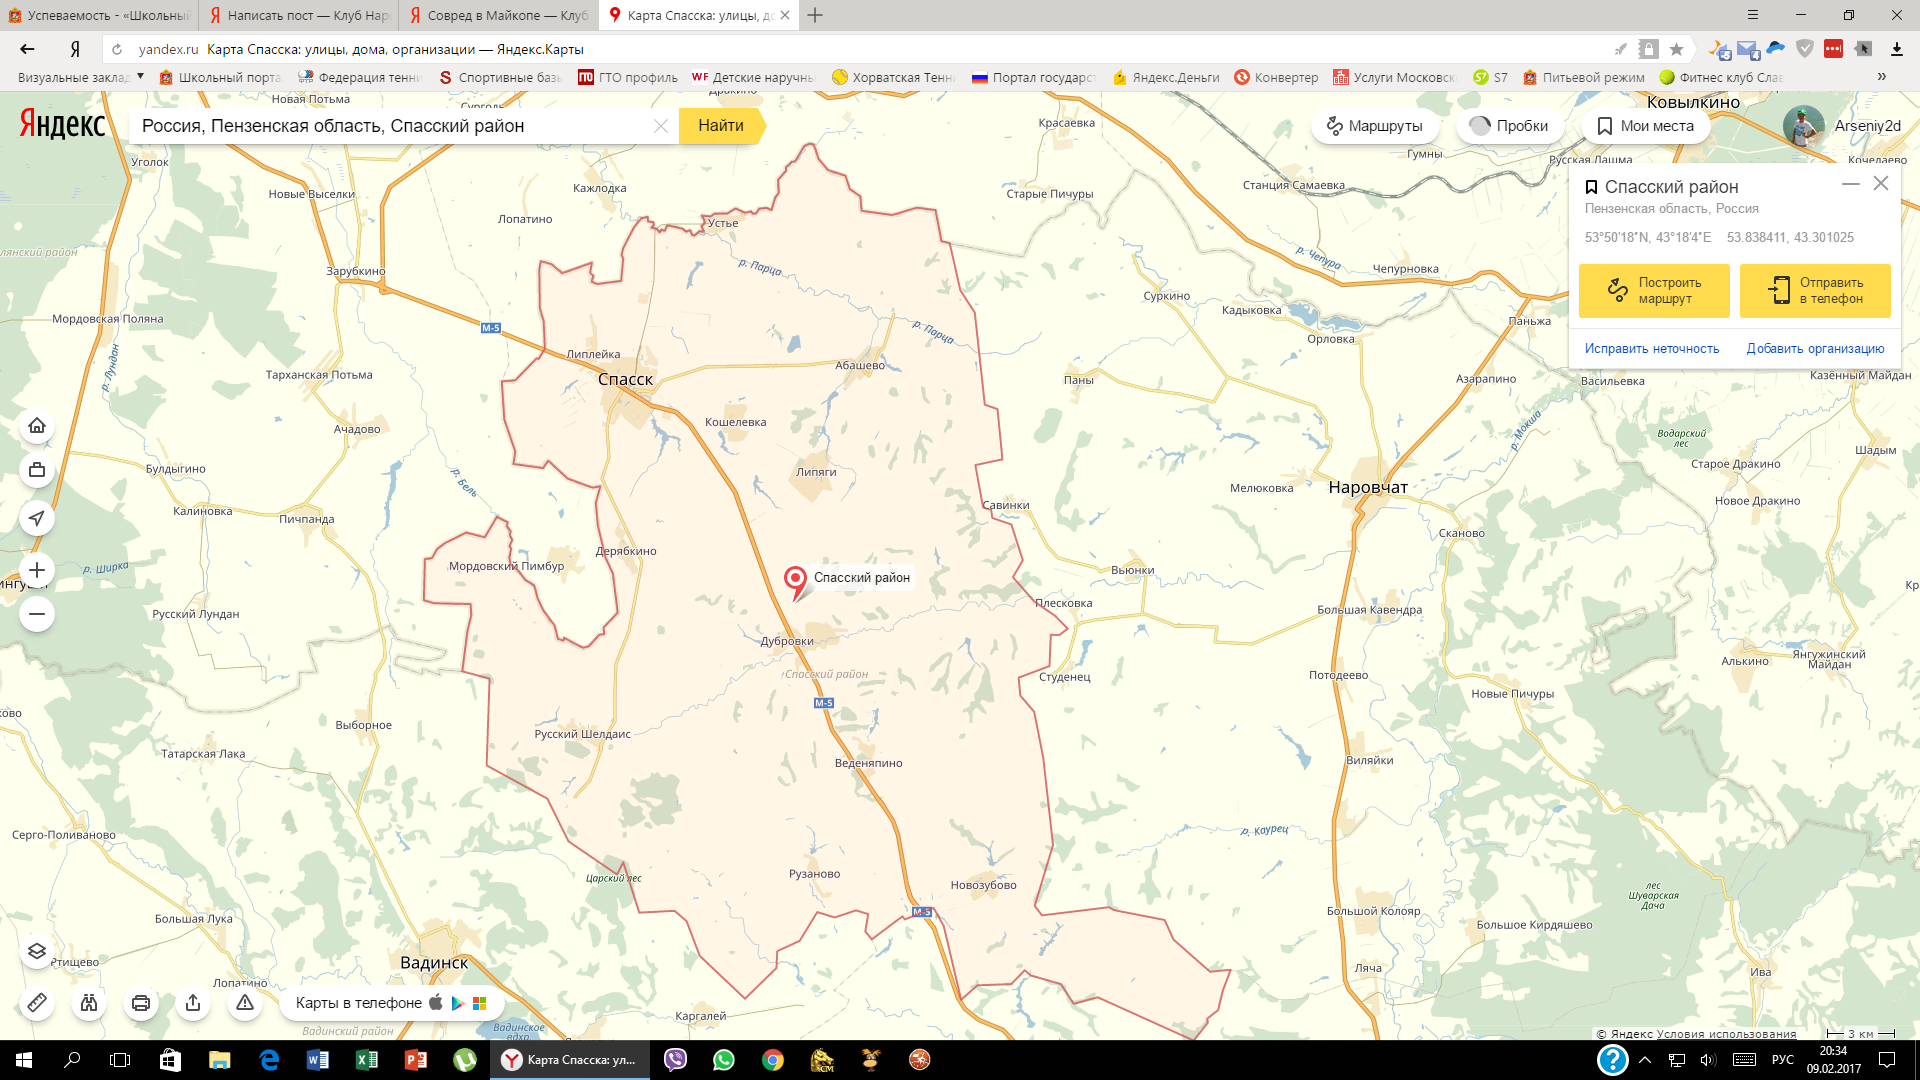Enable geolocation with the arrow icon
This screenshot has width=1920, height=1080.
coord(37,518)
